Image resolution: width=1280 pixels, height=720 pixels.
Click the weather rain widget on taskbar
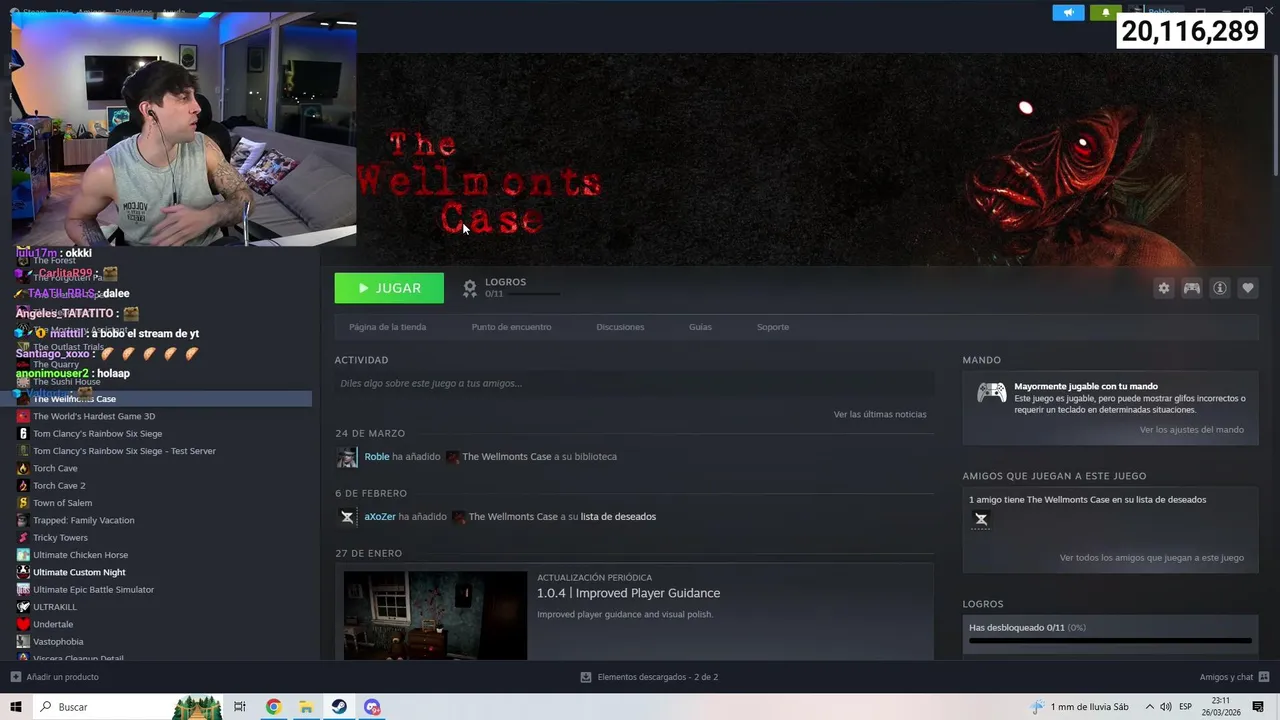pyautogui.click(x=1080, y=707)
